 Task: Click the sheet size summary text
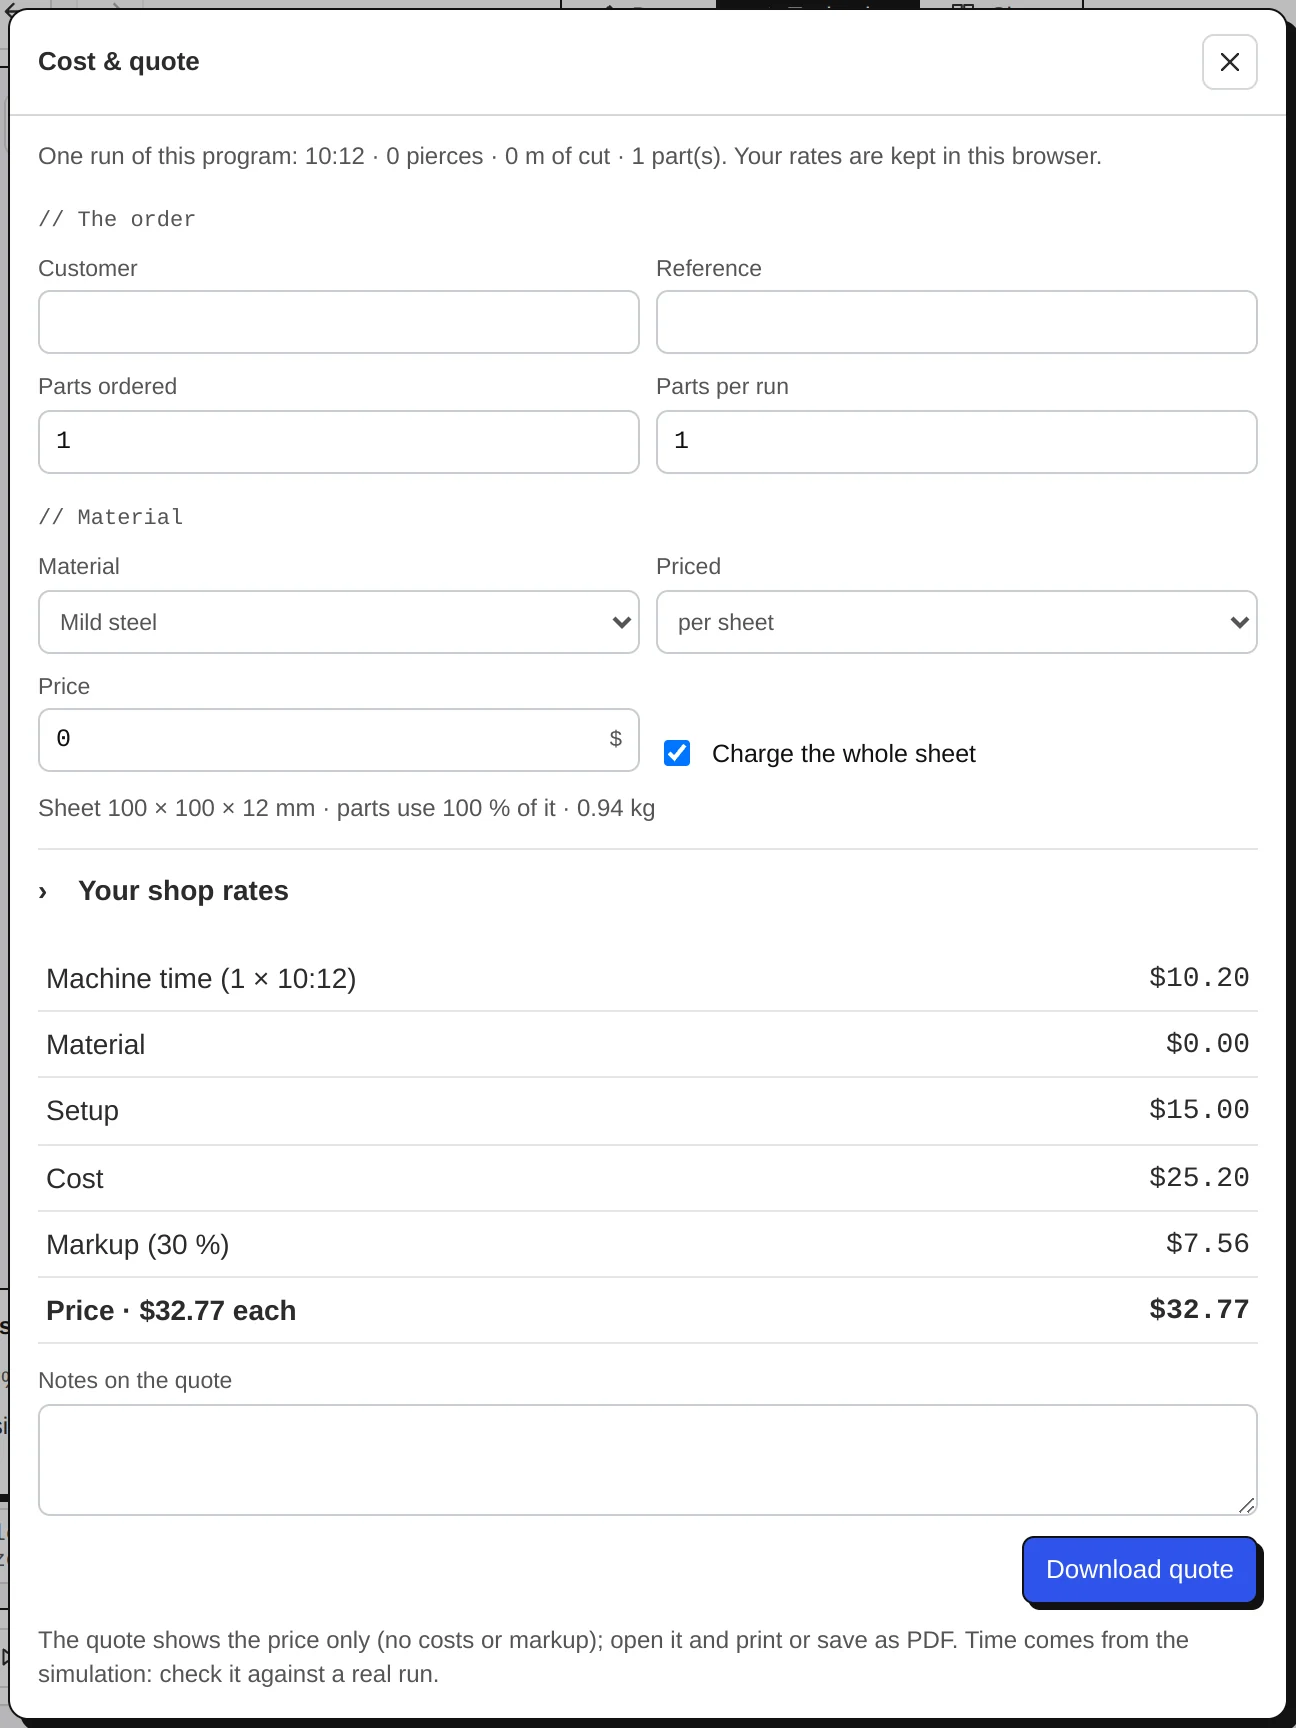coord(347,808)
